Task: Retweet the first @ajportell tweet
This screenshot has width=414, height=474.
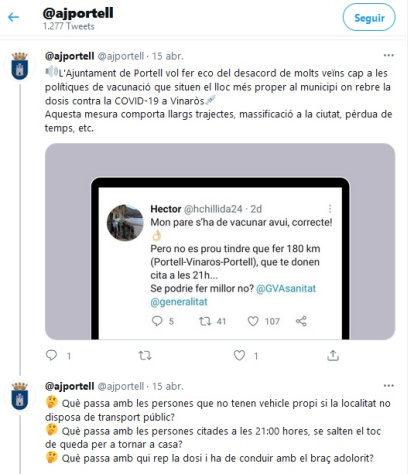Action: tap(145, 356)
